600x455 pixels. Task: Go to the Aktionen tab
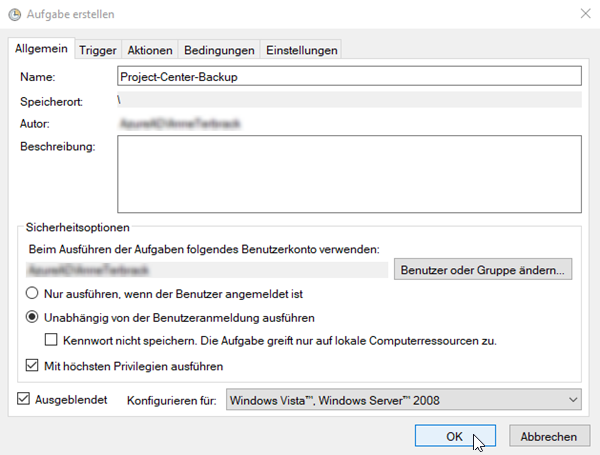(151, 50)
